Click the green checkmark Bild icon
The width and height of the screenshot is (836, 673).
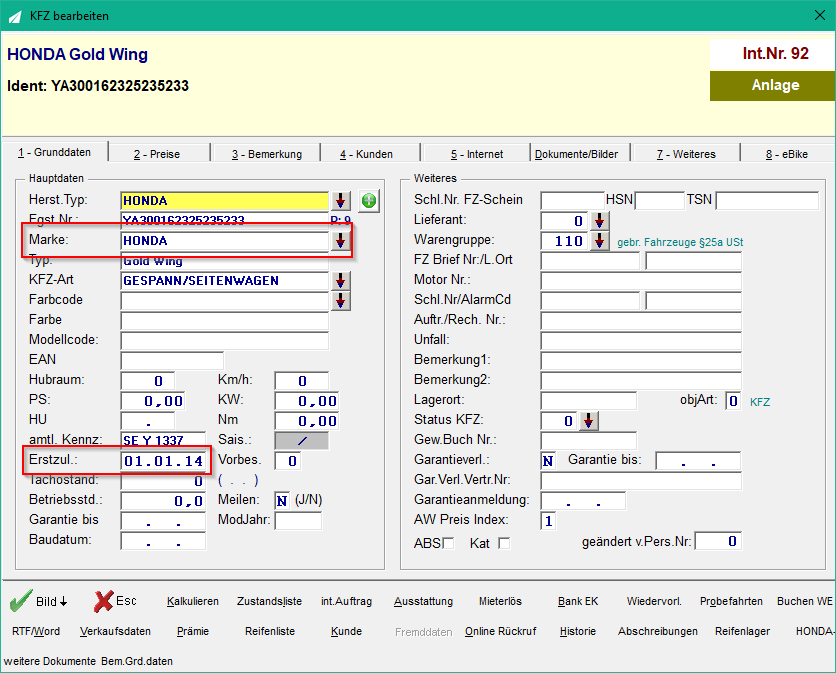pos(21,601)
